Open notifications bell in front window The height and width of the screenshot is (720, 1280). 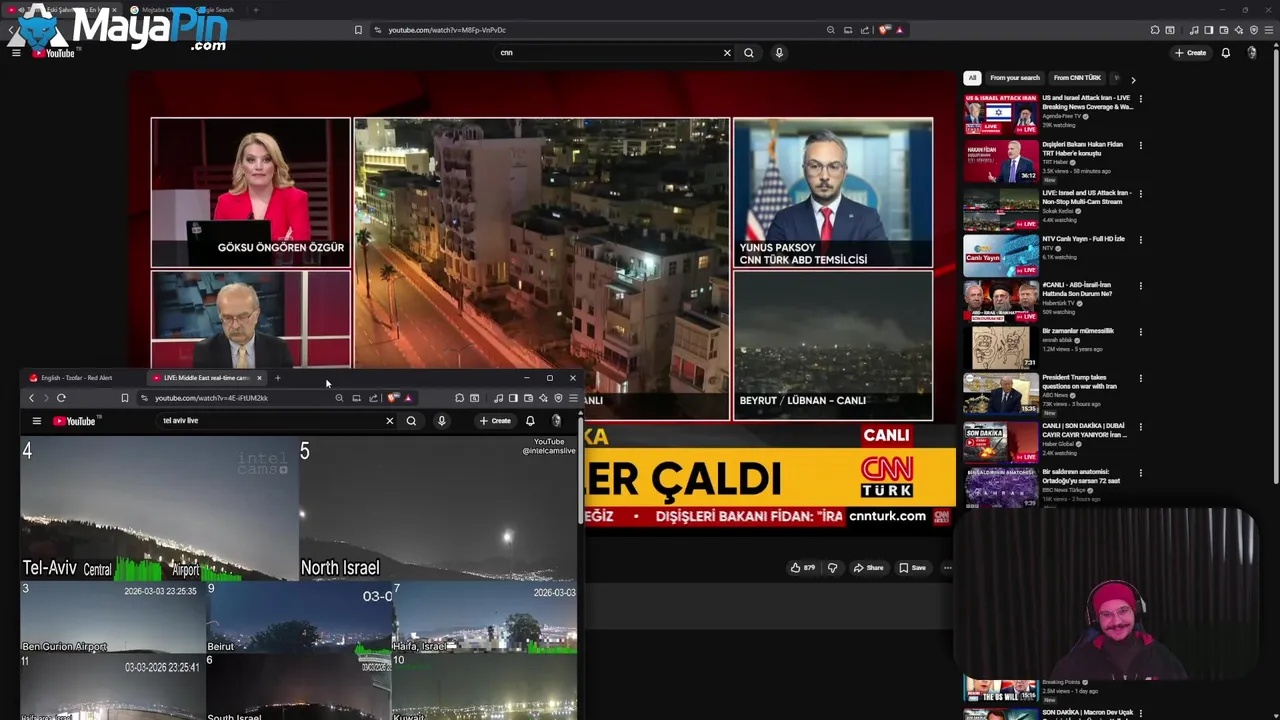[x=530, y=421]
